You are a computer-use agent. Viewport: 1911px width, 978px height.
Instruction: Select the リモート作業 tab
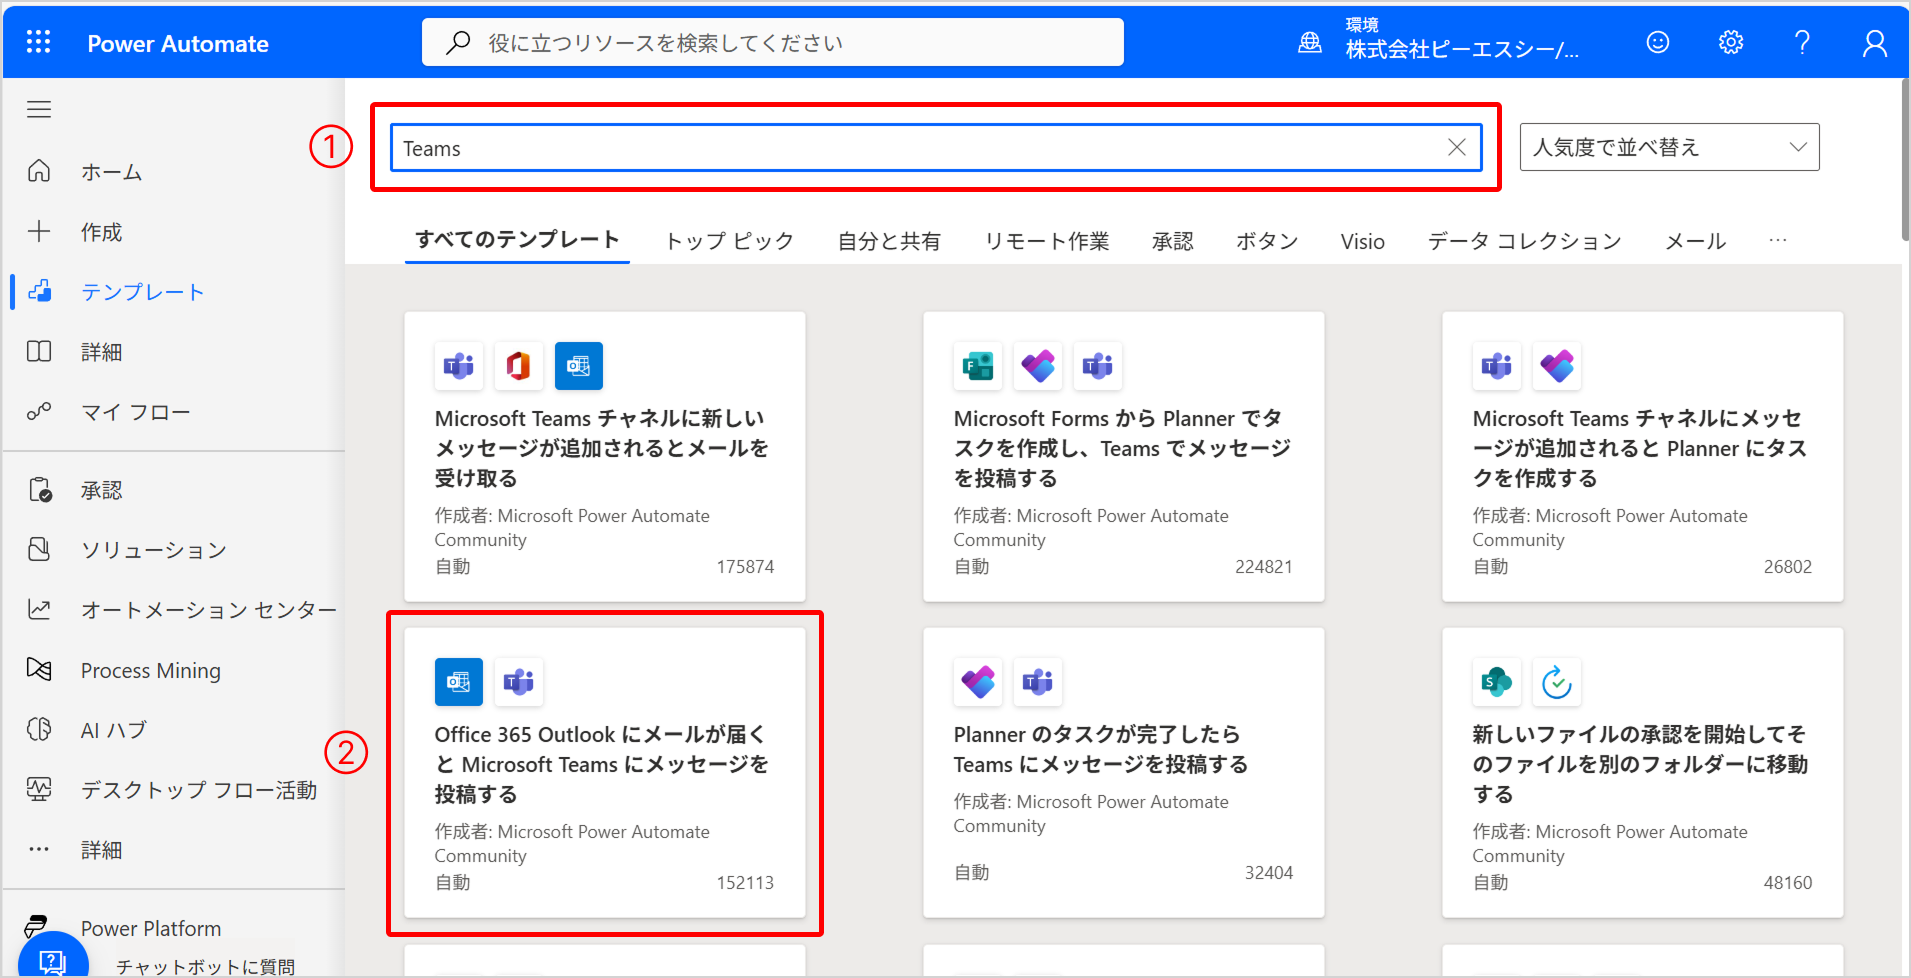(1046, 241)
